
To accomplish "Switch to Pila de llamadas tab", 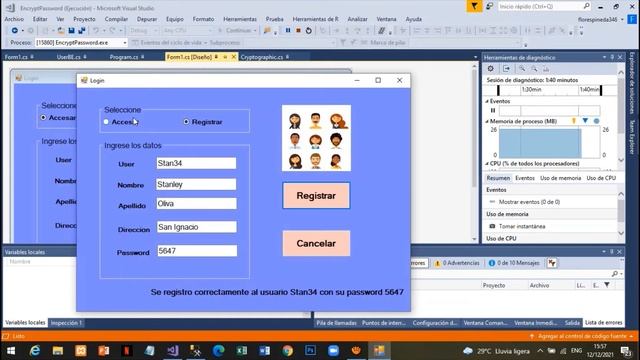I will 336,323.
